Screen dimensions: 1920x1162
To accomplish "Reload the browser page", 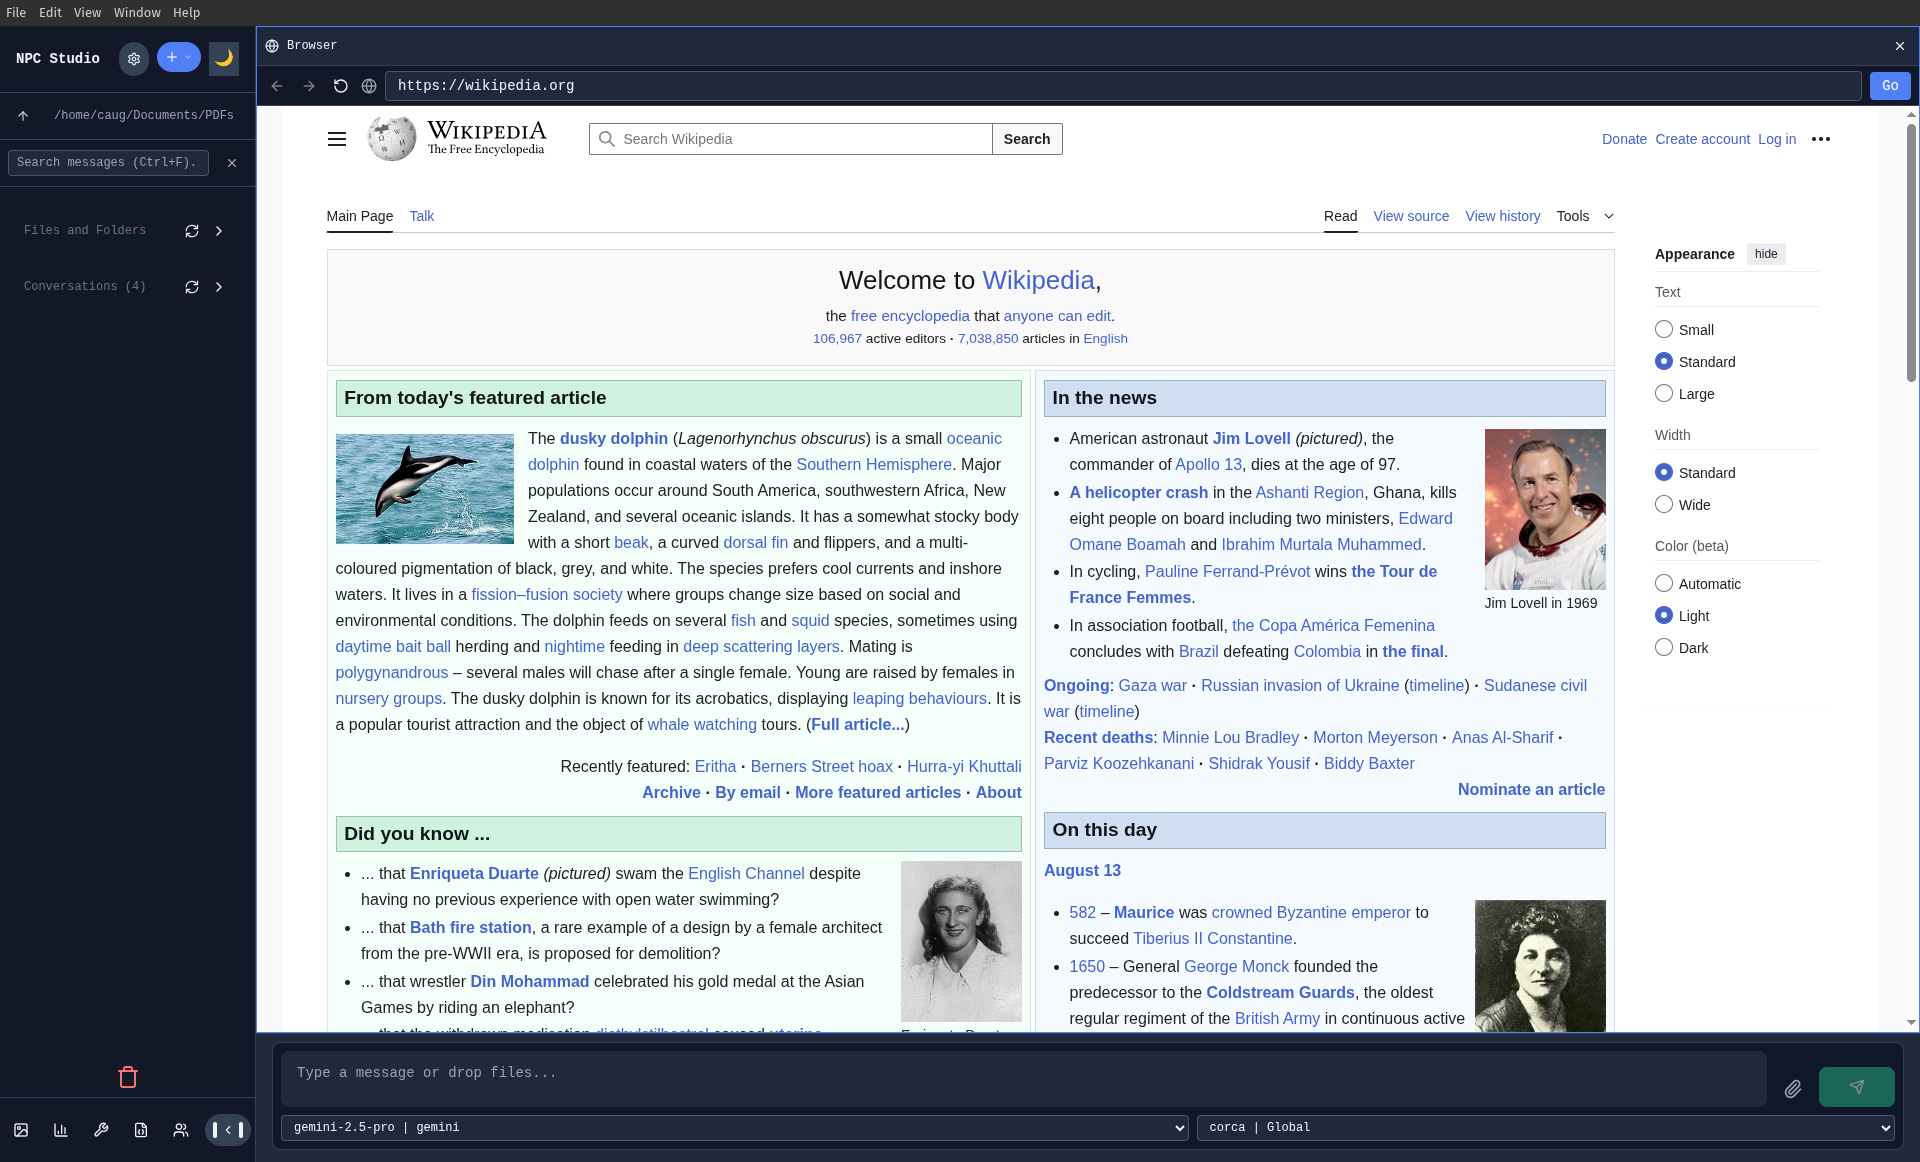I will point(340,86).
